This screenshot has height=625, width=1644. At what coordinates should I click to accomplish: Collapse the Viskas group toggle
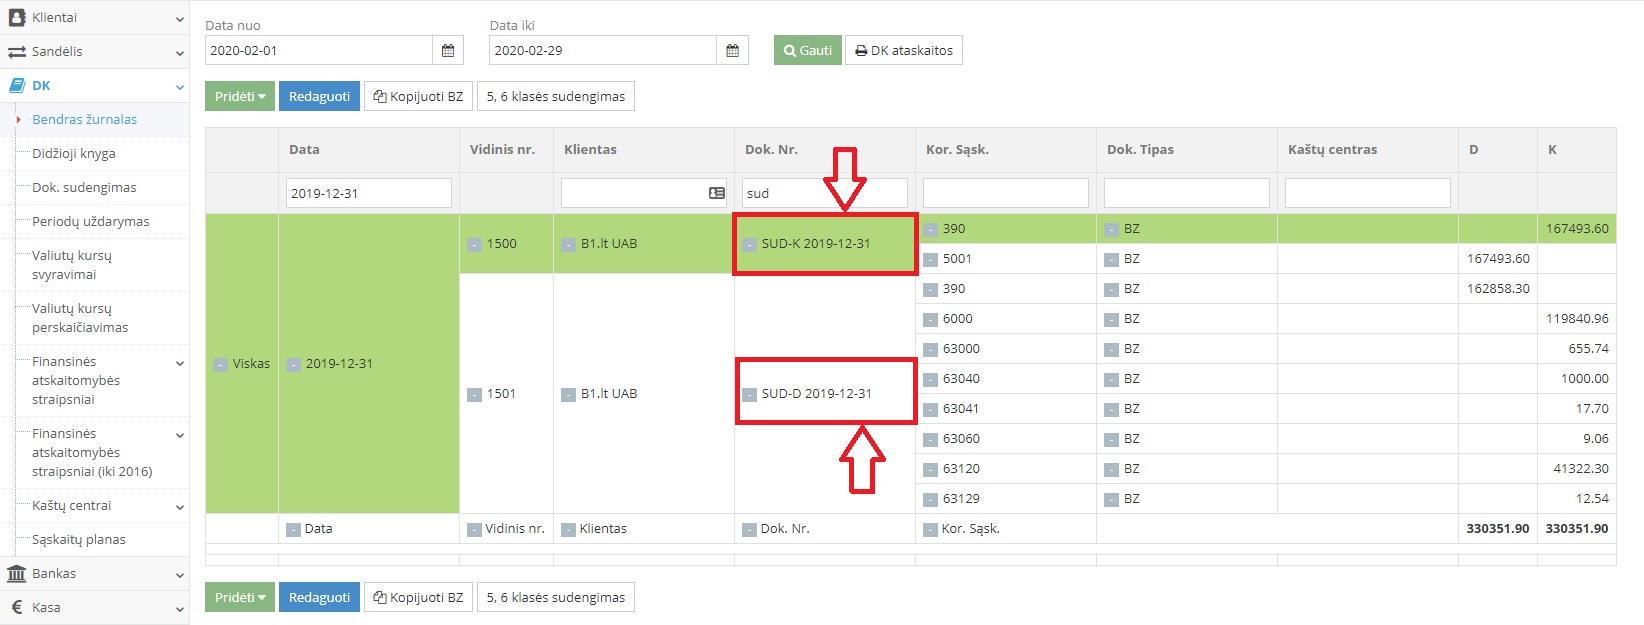click(220, 364)
